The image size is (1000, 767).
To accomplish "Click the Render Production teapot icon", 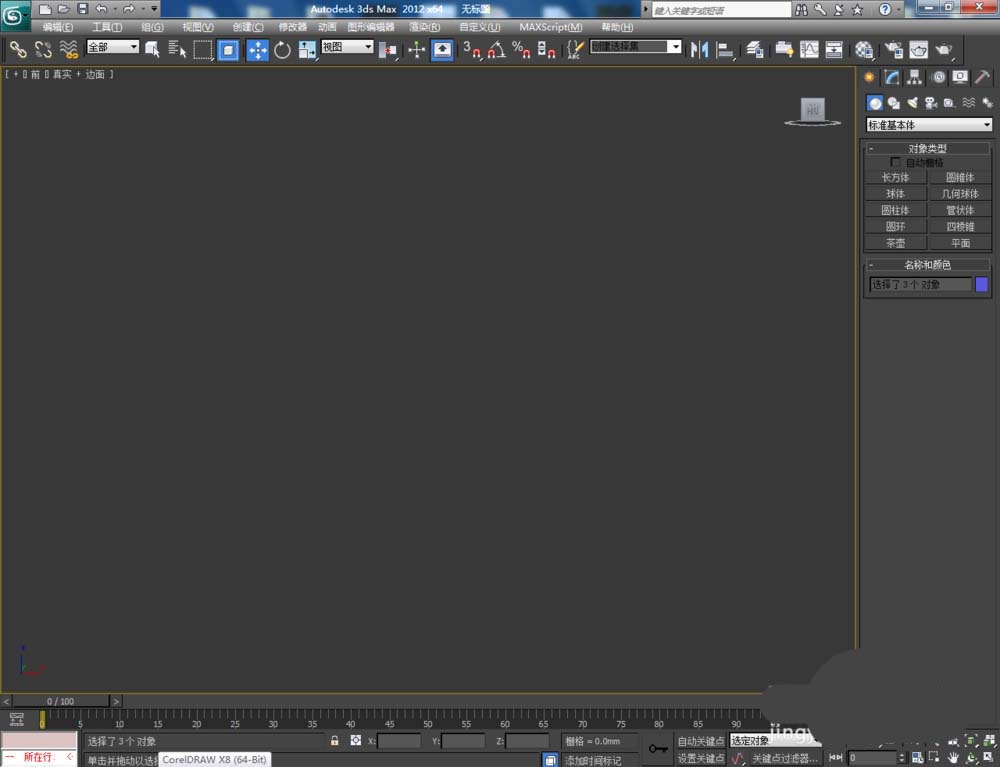I will (x=943, y=49).
